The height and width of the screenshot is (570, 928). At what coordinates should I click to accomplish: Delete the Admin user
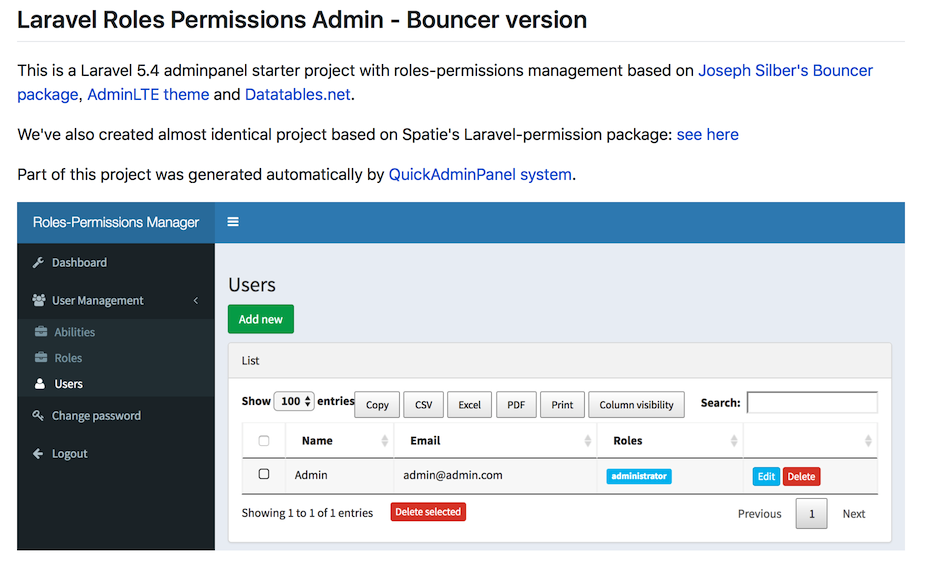pyautogui.click(x=801, y=476)
